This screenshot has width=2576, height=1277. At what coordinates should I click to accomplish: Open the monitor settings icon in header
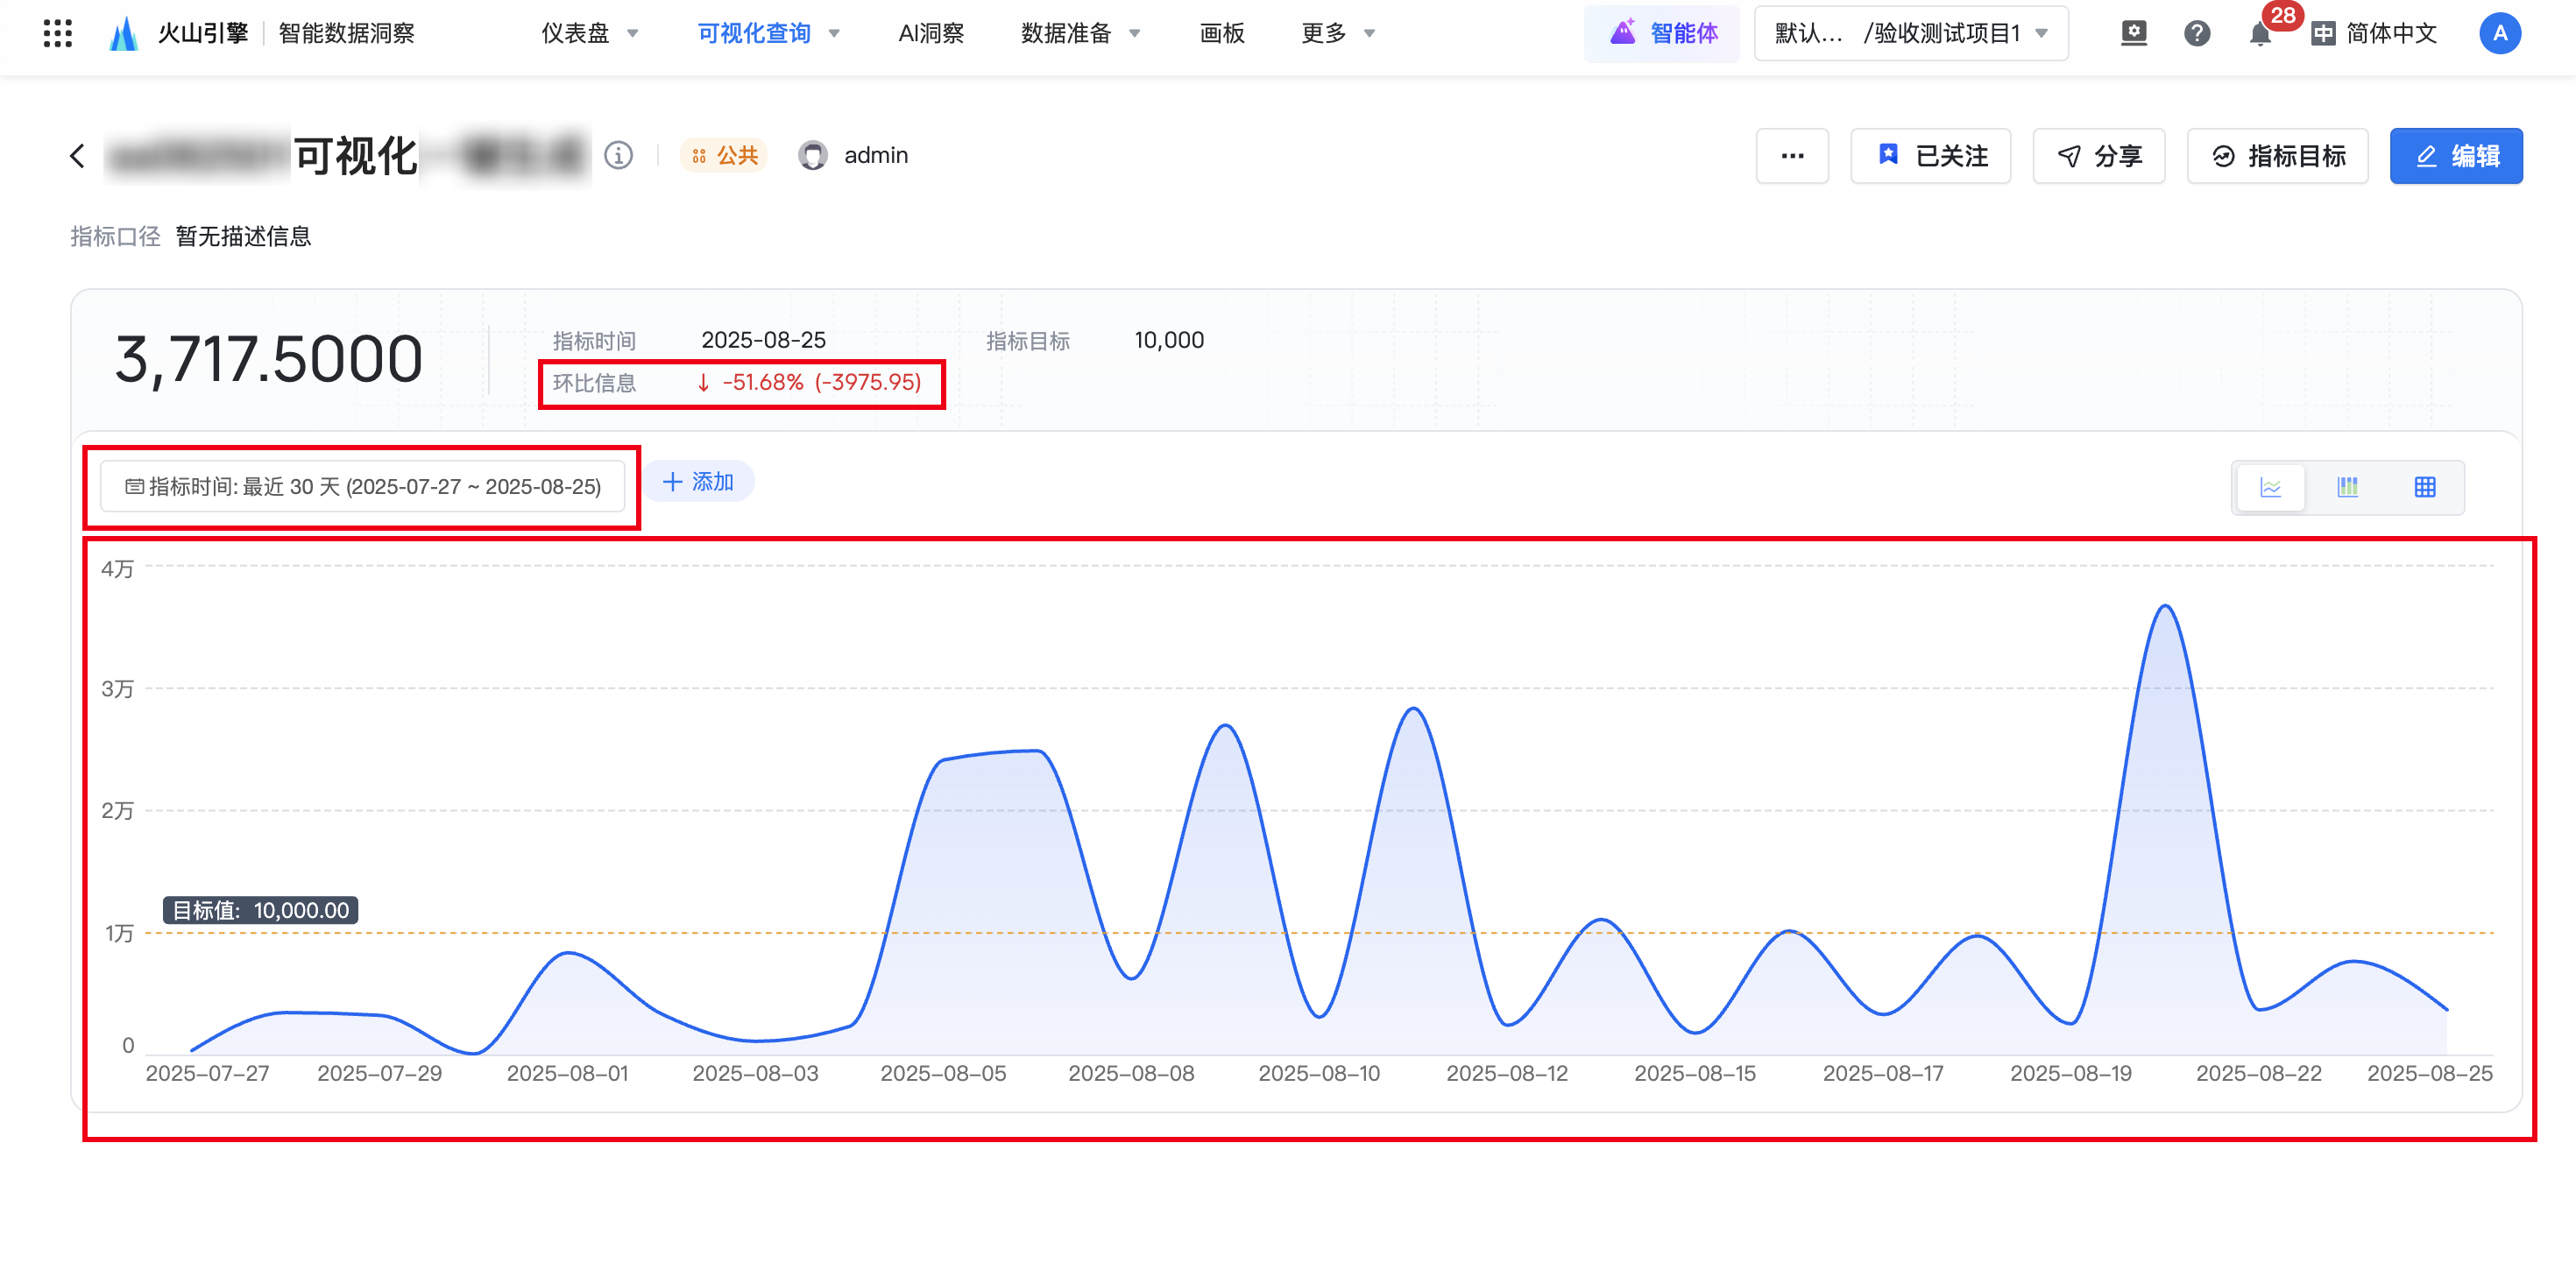[x=2133, y=34]
